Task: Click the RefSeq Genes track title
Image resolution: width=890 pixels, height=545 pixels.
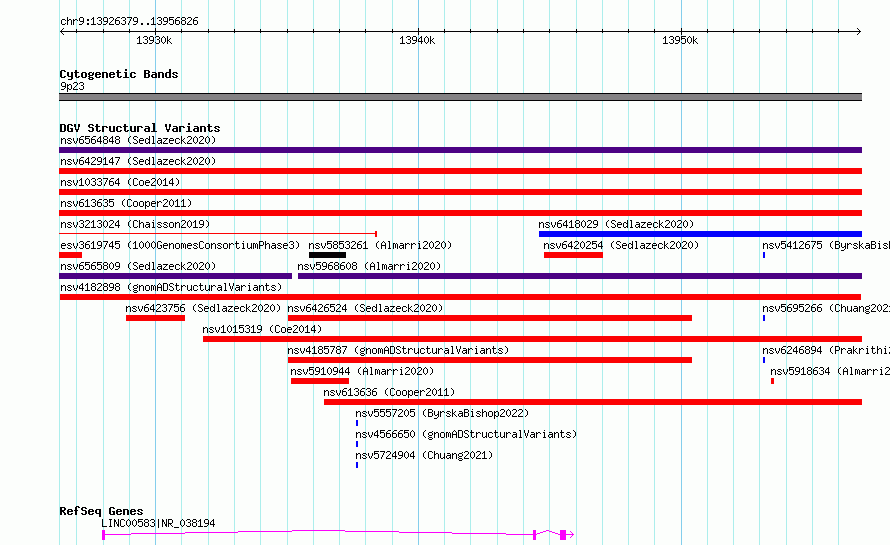Action: point(101,511)
